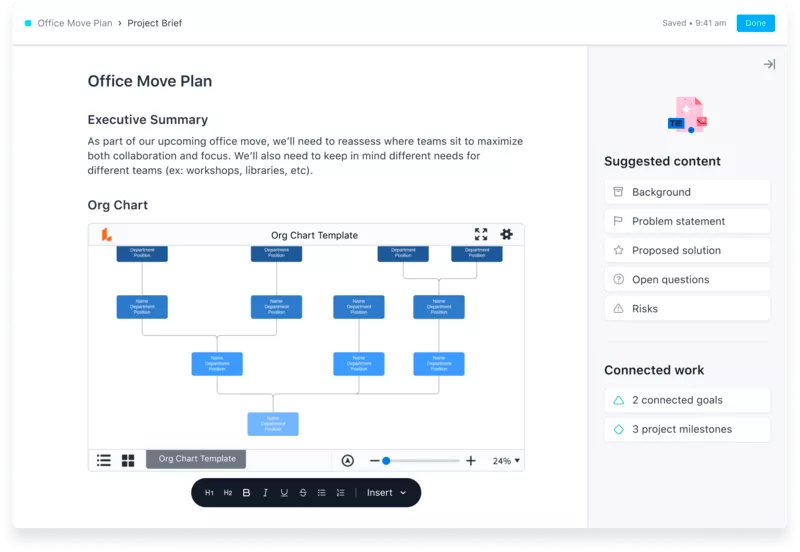Go to Office Move Plan breadcrumb
The width and height of the screenshot is (800, 552).
(74, 23)
